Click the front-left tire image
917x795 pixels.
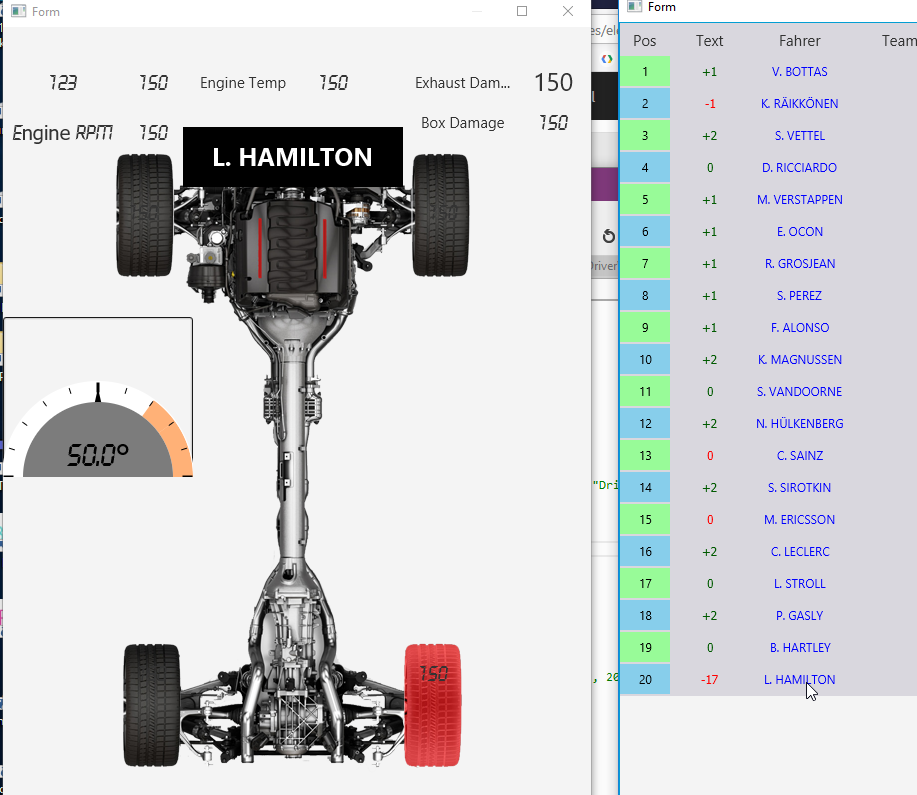pos(145,214)
